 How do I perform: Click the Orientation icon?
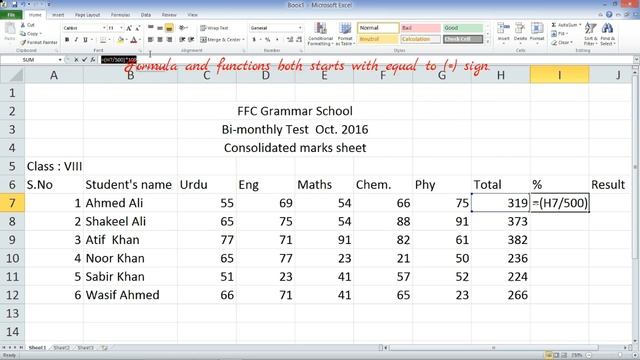182,28
